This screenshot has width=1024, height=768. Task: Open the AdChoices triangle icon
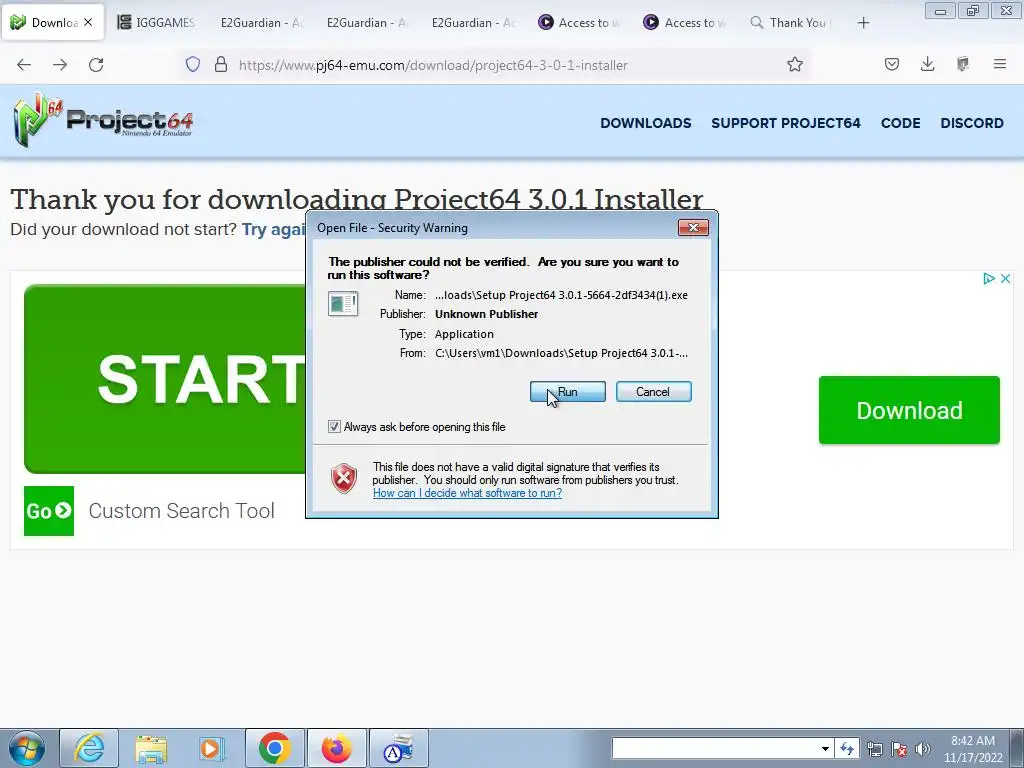click(x=989, y=278)
